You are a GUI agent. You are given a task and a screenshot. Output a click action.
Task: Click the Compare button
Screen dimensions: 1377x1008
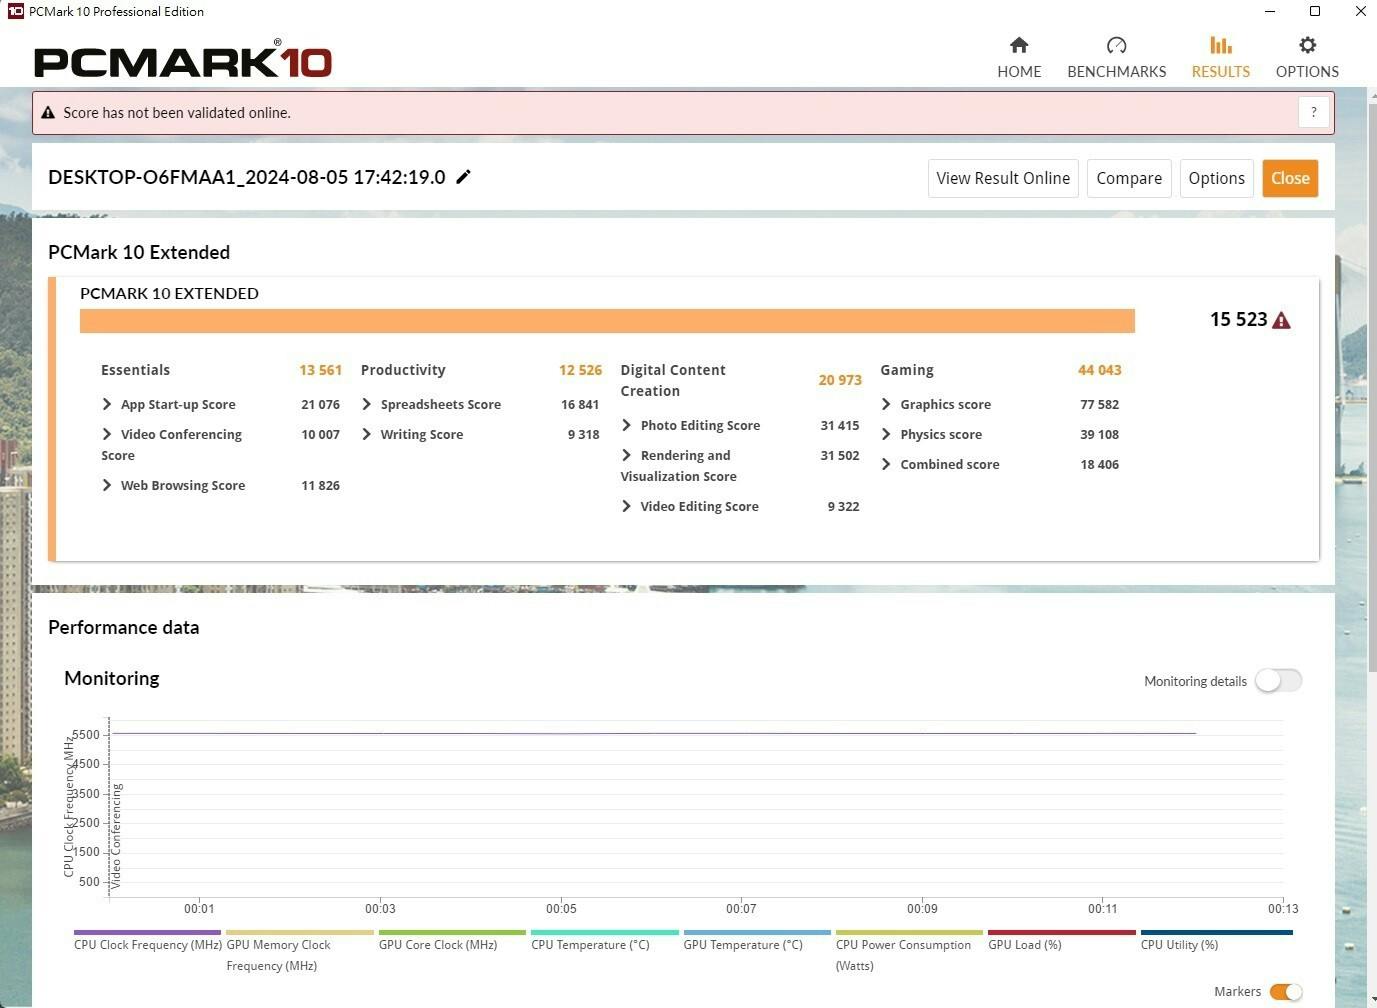1129,178
